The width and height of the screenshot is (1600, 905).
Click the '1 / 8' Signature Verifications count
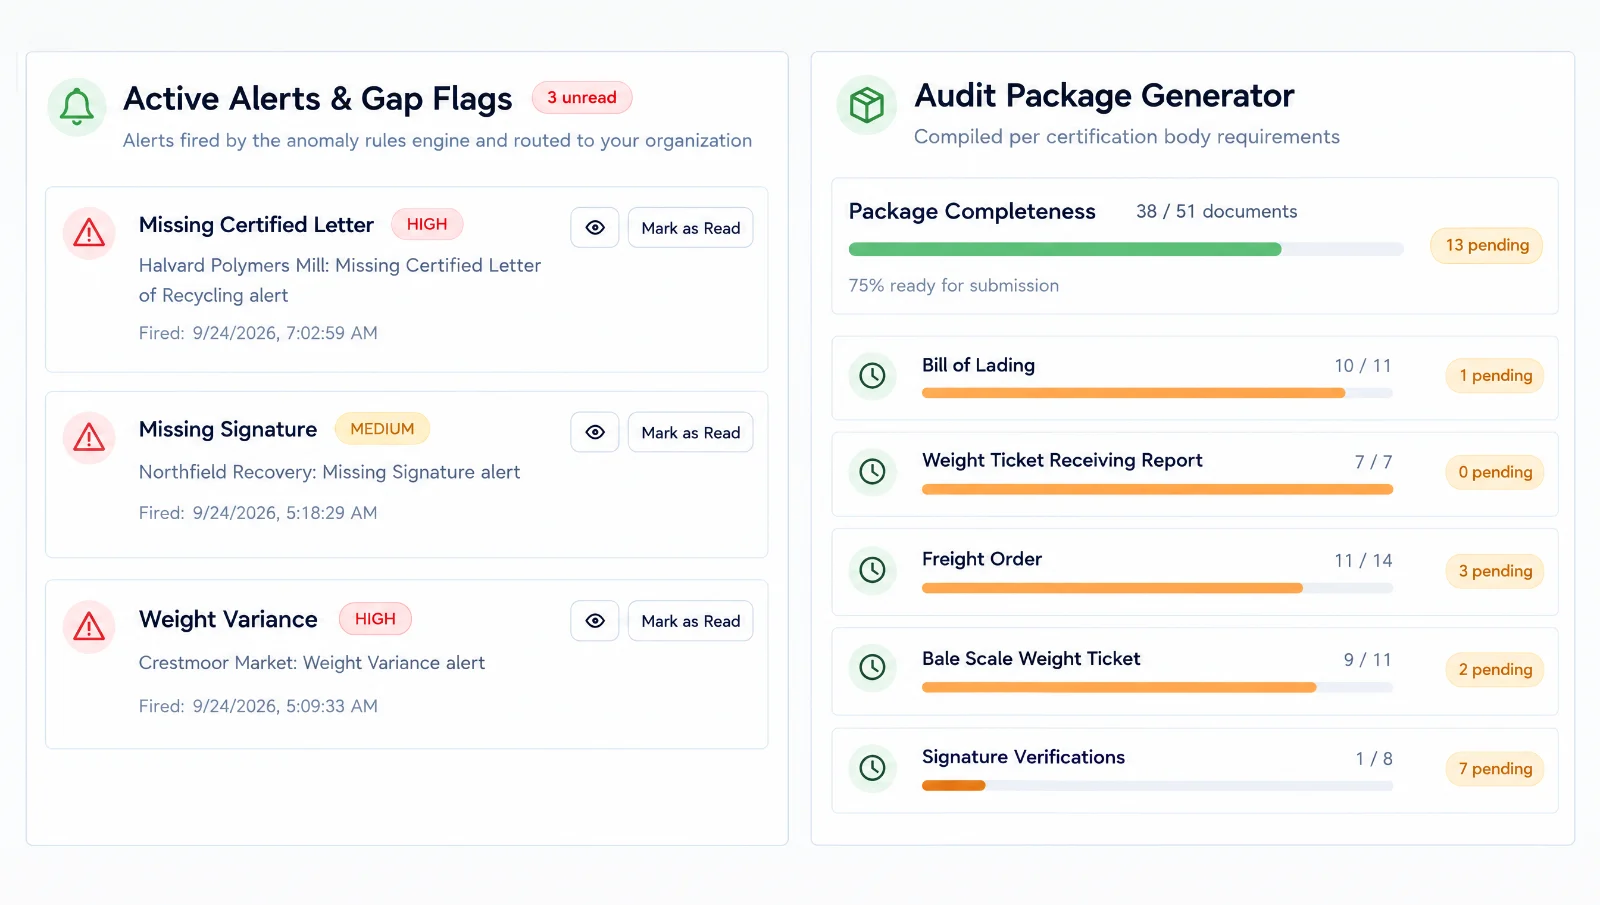[1373, 759]
